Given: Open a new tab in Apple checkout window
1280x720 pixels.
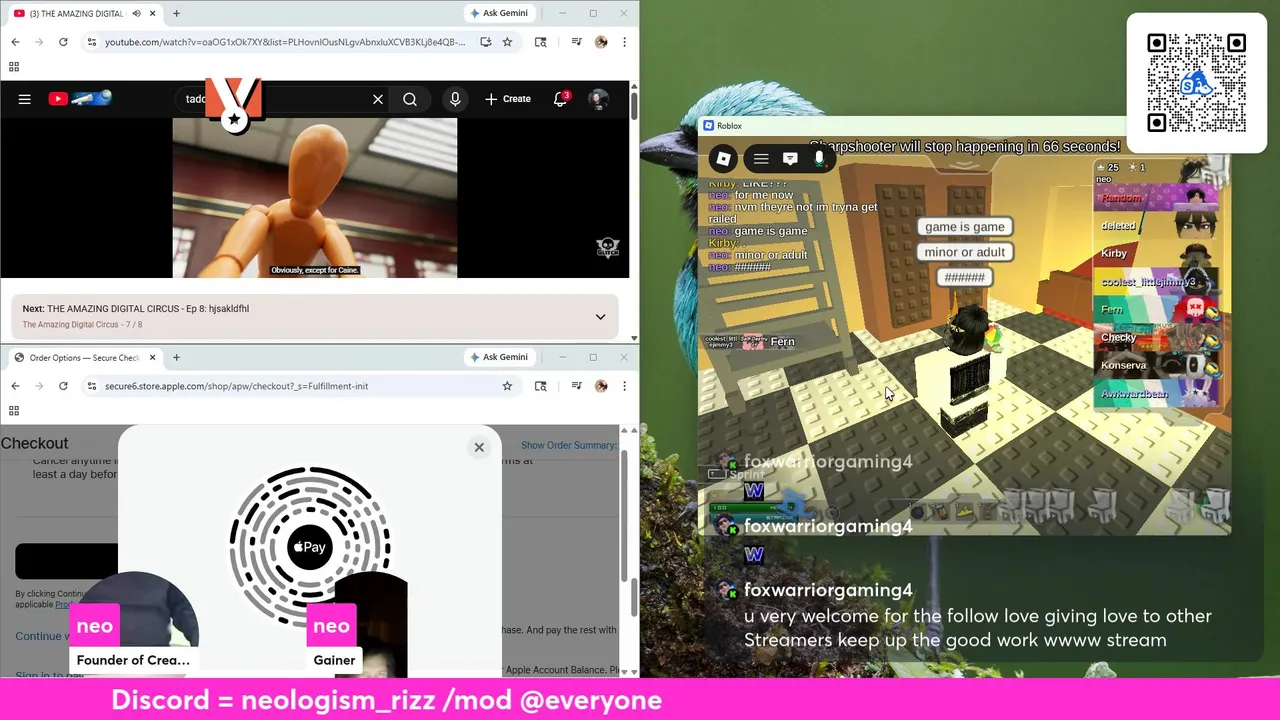Looking at the screenshot, I should [x=176, y=357].
